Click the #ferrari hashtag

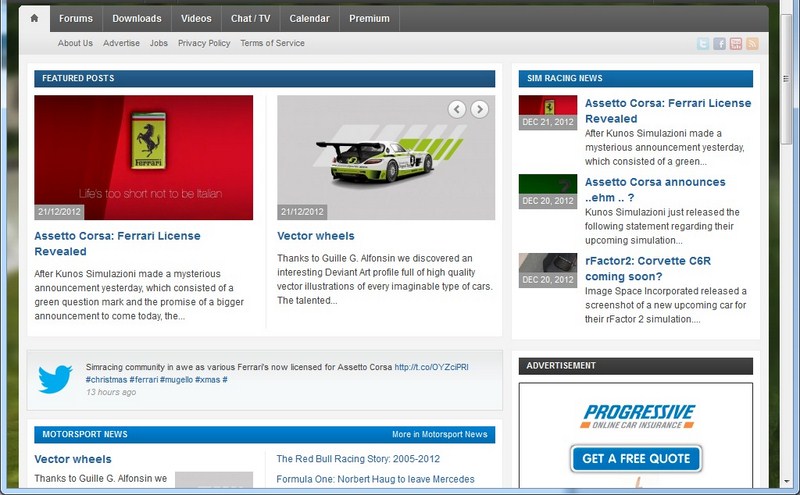click(143, 380)
